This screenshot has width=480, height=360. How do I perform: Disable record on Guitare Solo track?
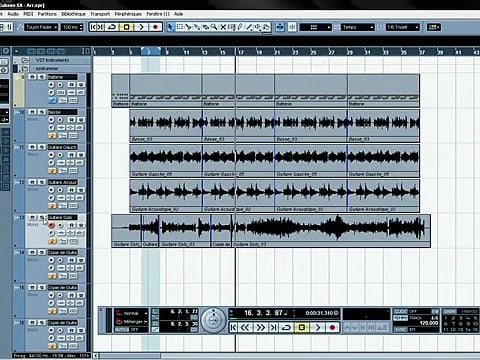tap(51, 225)
